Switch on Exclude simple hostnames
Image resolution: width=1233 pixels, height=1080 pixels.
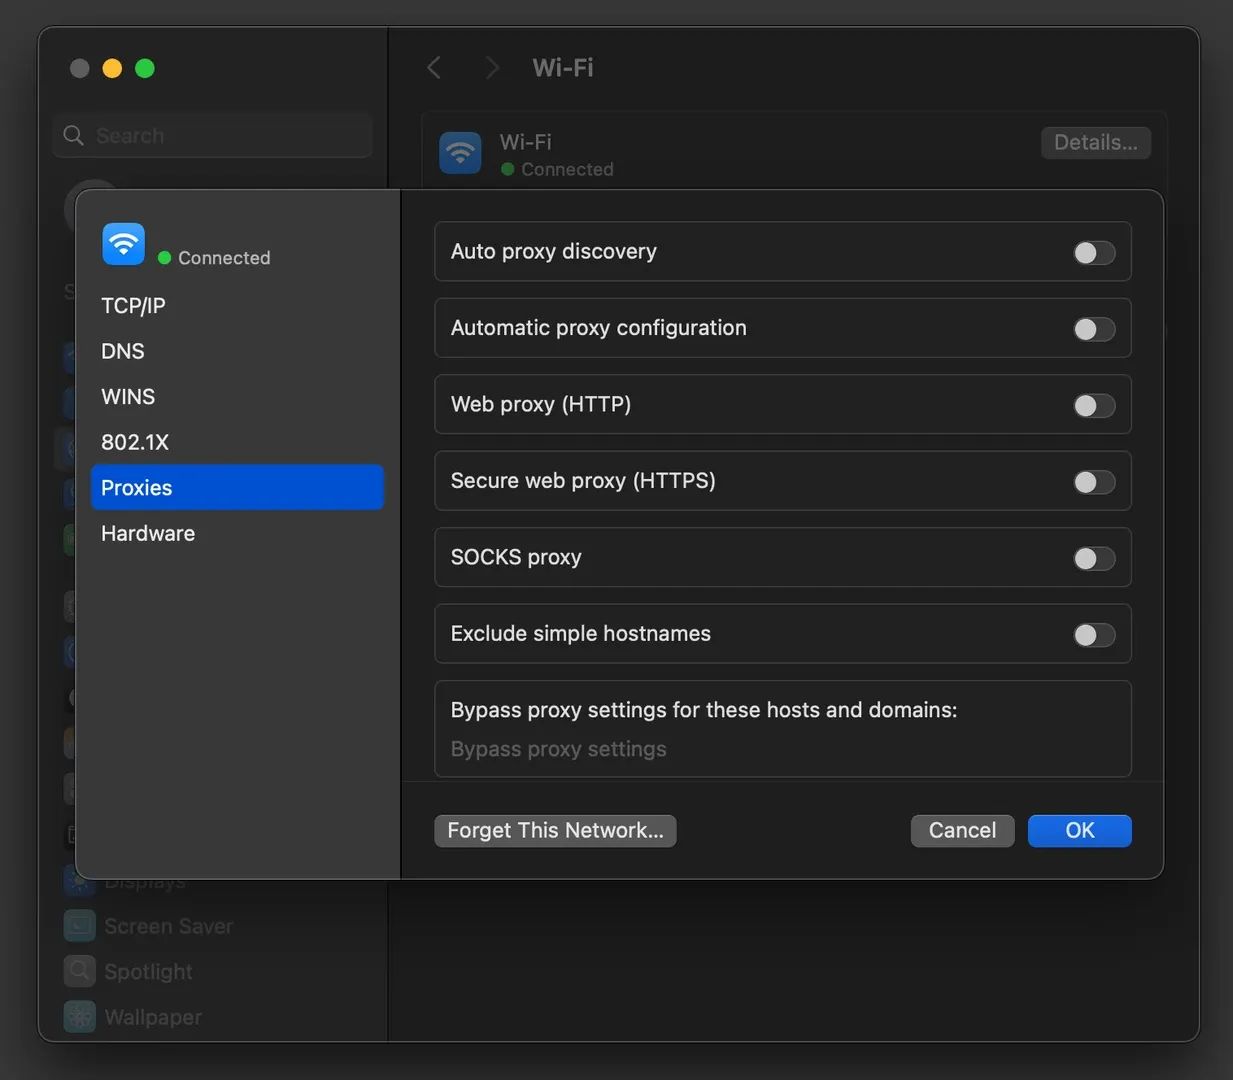(x=1093, y=635)
